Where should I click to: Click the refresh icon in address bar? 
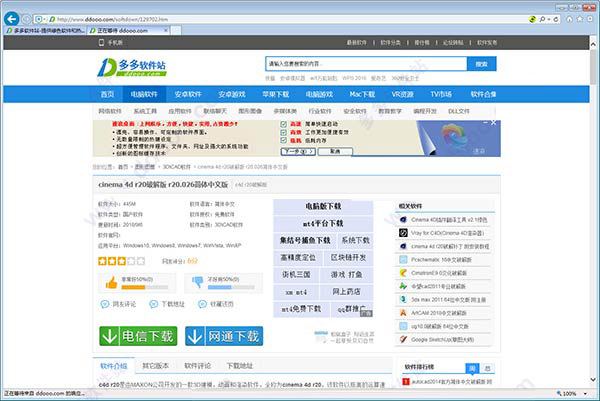(x=556, y=19)
